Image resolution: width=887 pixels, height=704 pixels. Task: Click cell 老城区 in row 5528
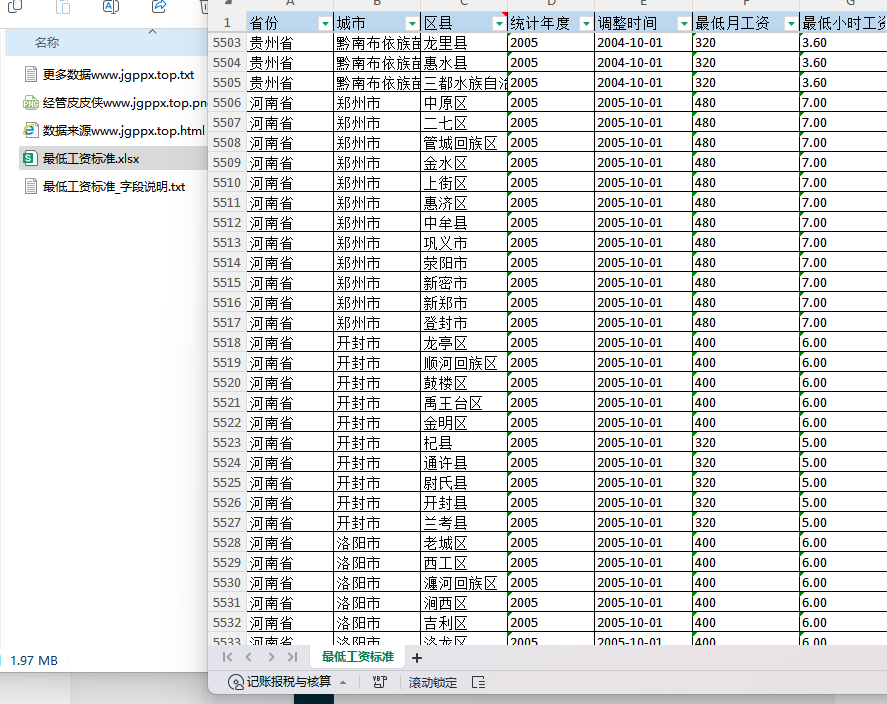[464, 543]
